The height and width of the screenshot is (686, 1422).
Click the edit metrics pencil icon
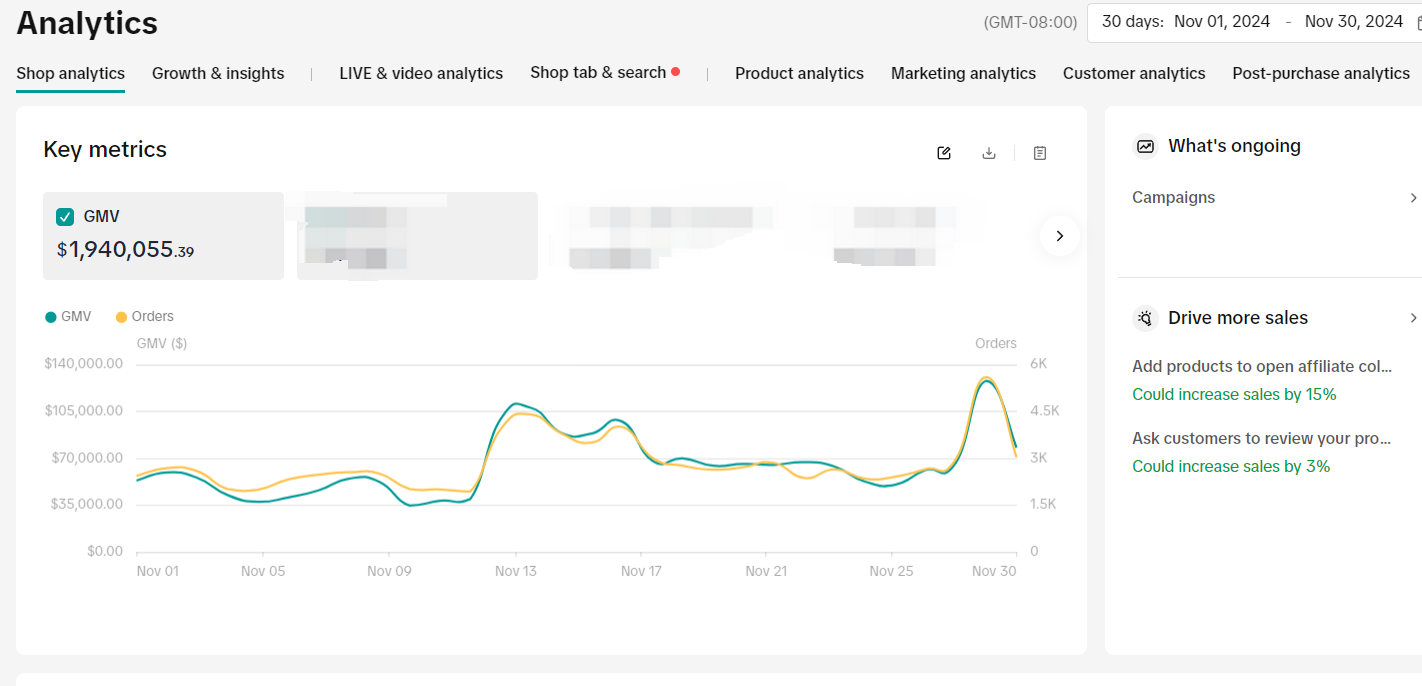click(944, 153)
